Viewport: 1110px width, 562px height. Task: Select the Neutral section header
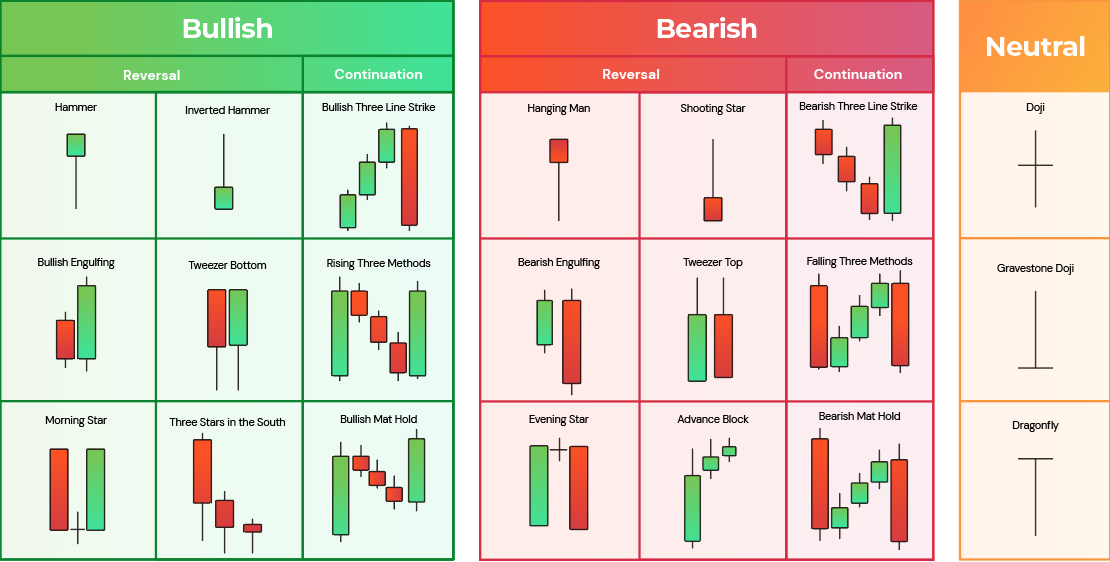tap(1035, 46)
